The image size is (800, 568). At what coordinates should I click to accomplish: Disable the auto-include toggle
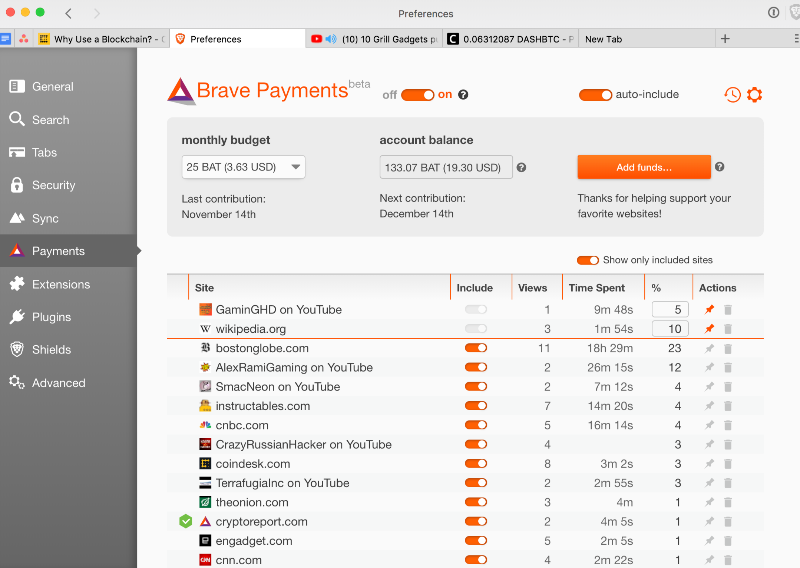(595, 95)
